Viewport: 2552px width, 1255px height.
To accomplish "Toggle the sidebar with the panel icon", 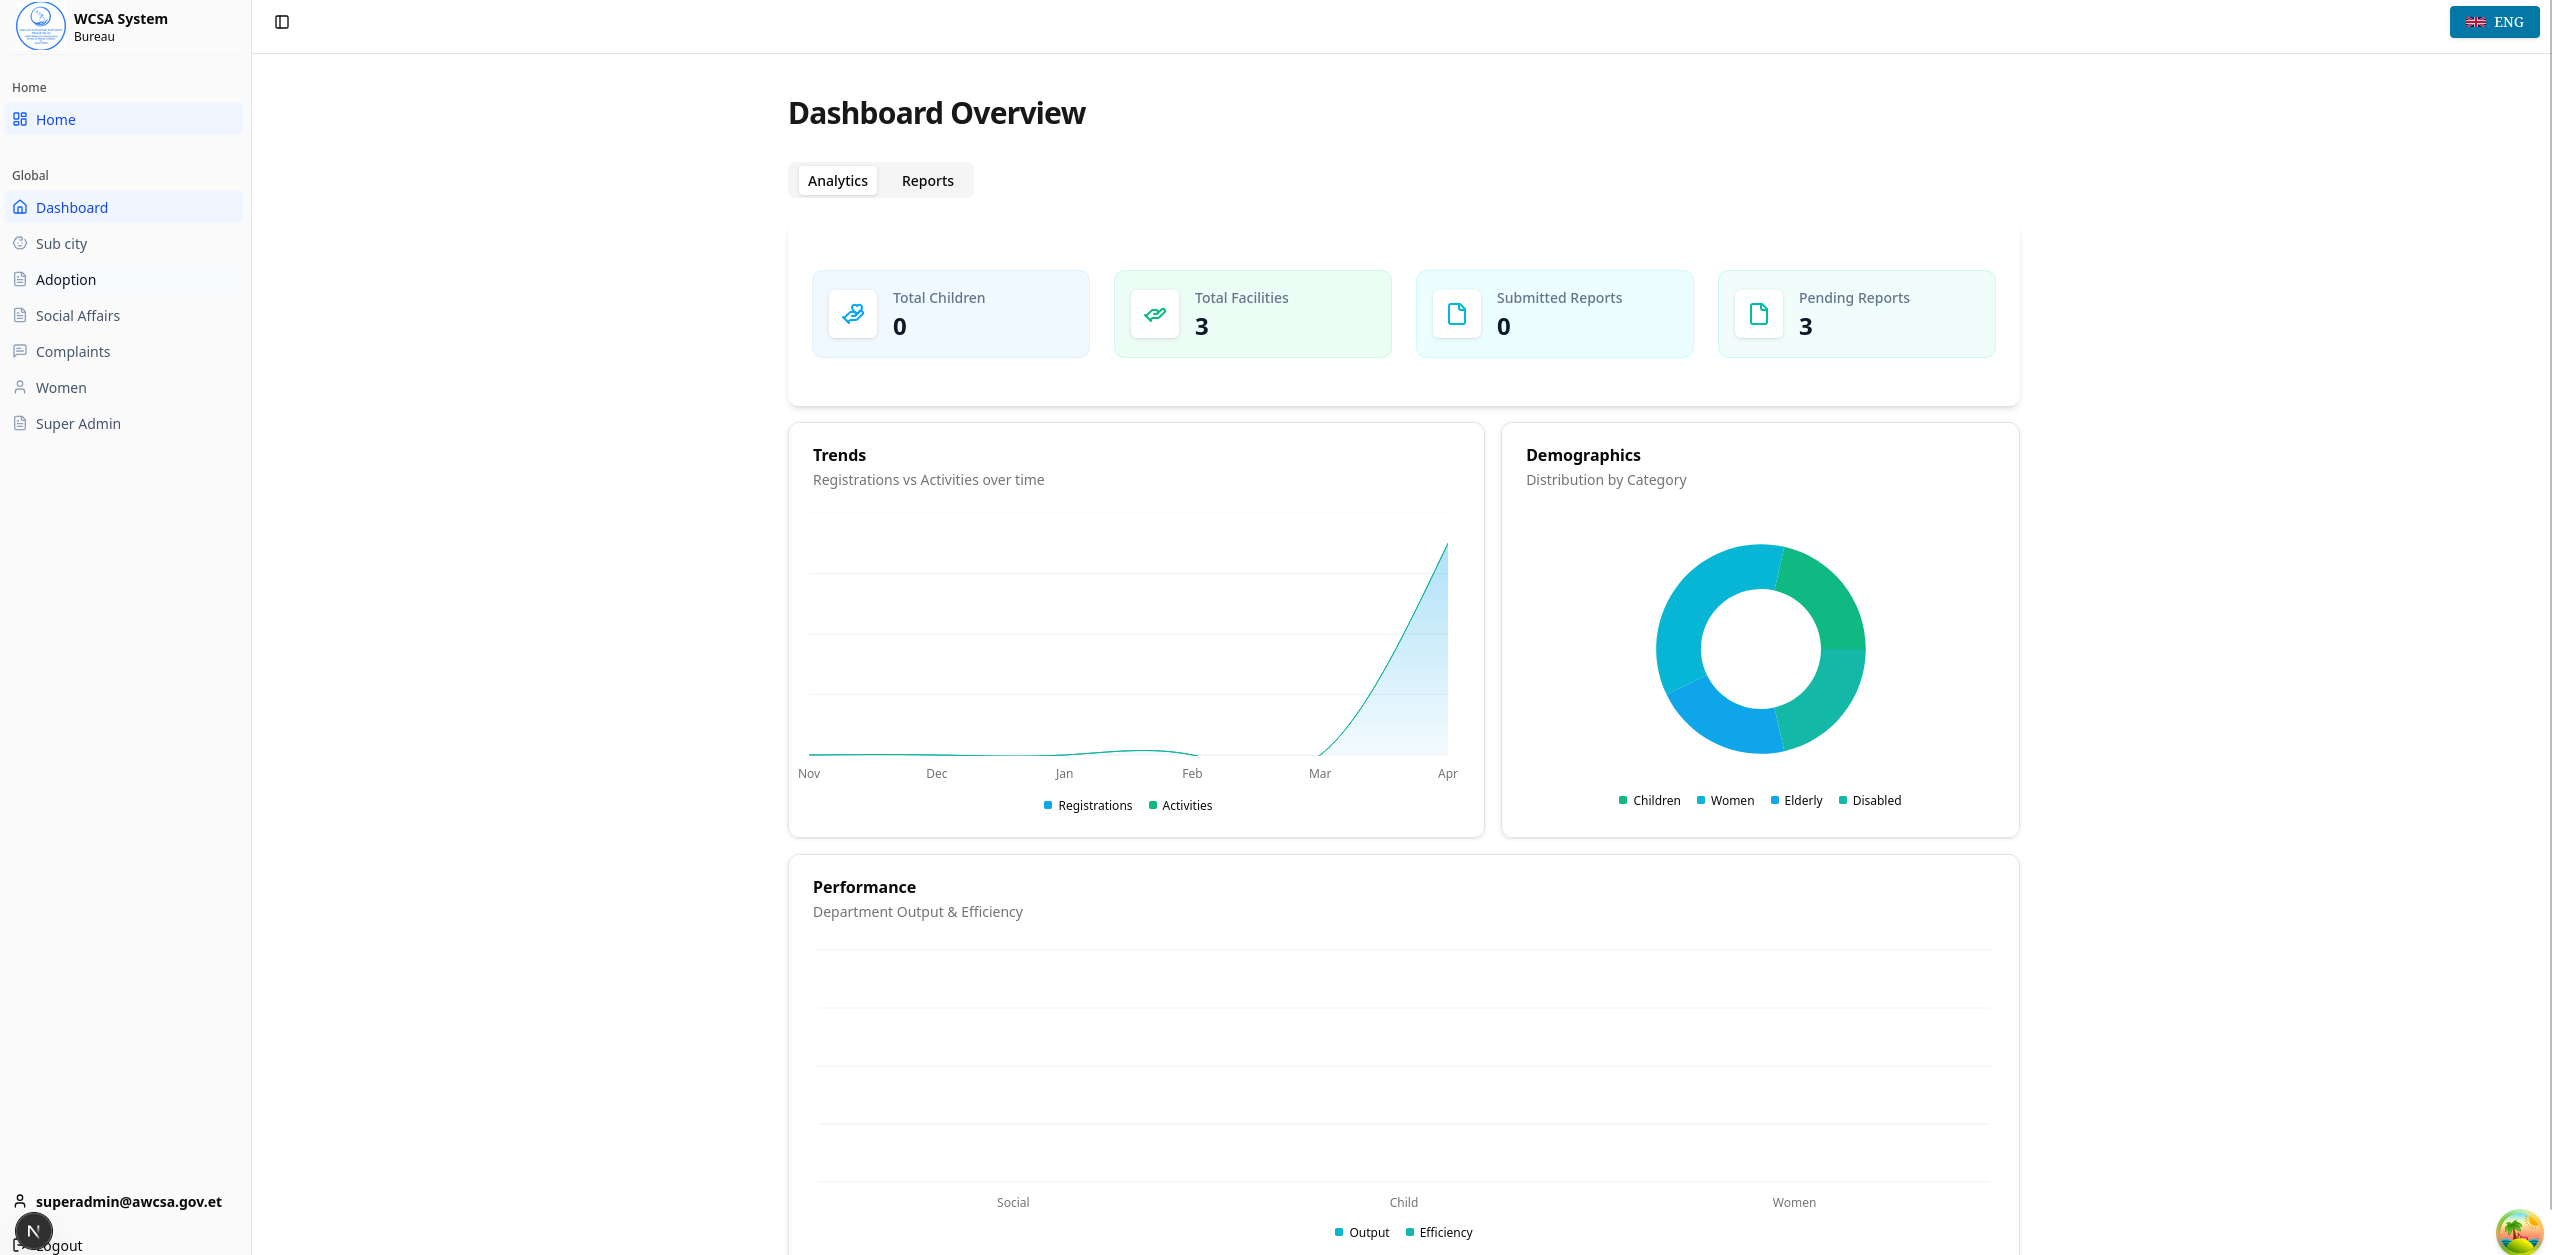I will tap(281, 21).
